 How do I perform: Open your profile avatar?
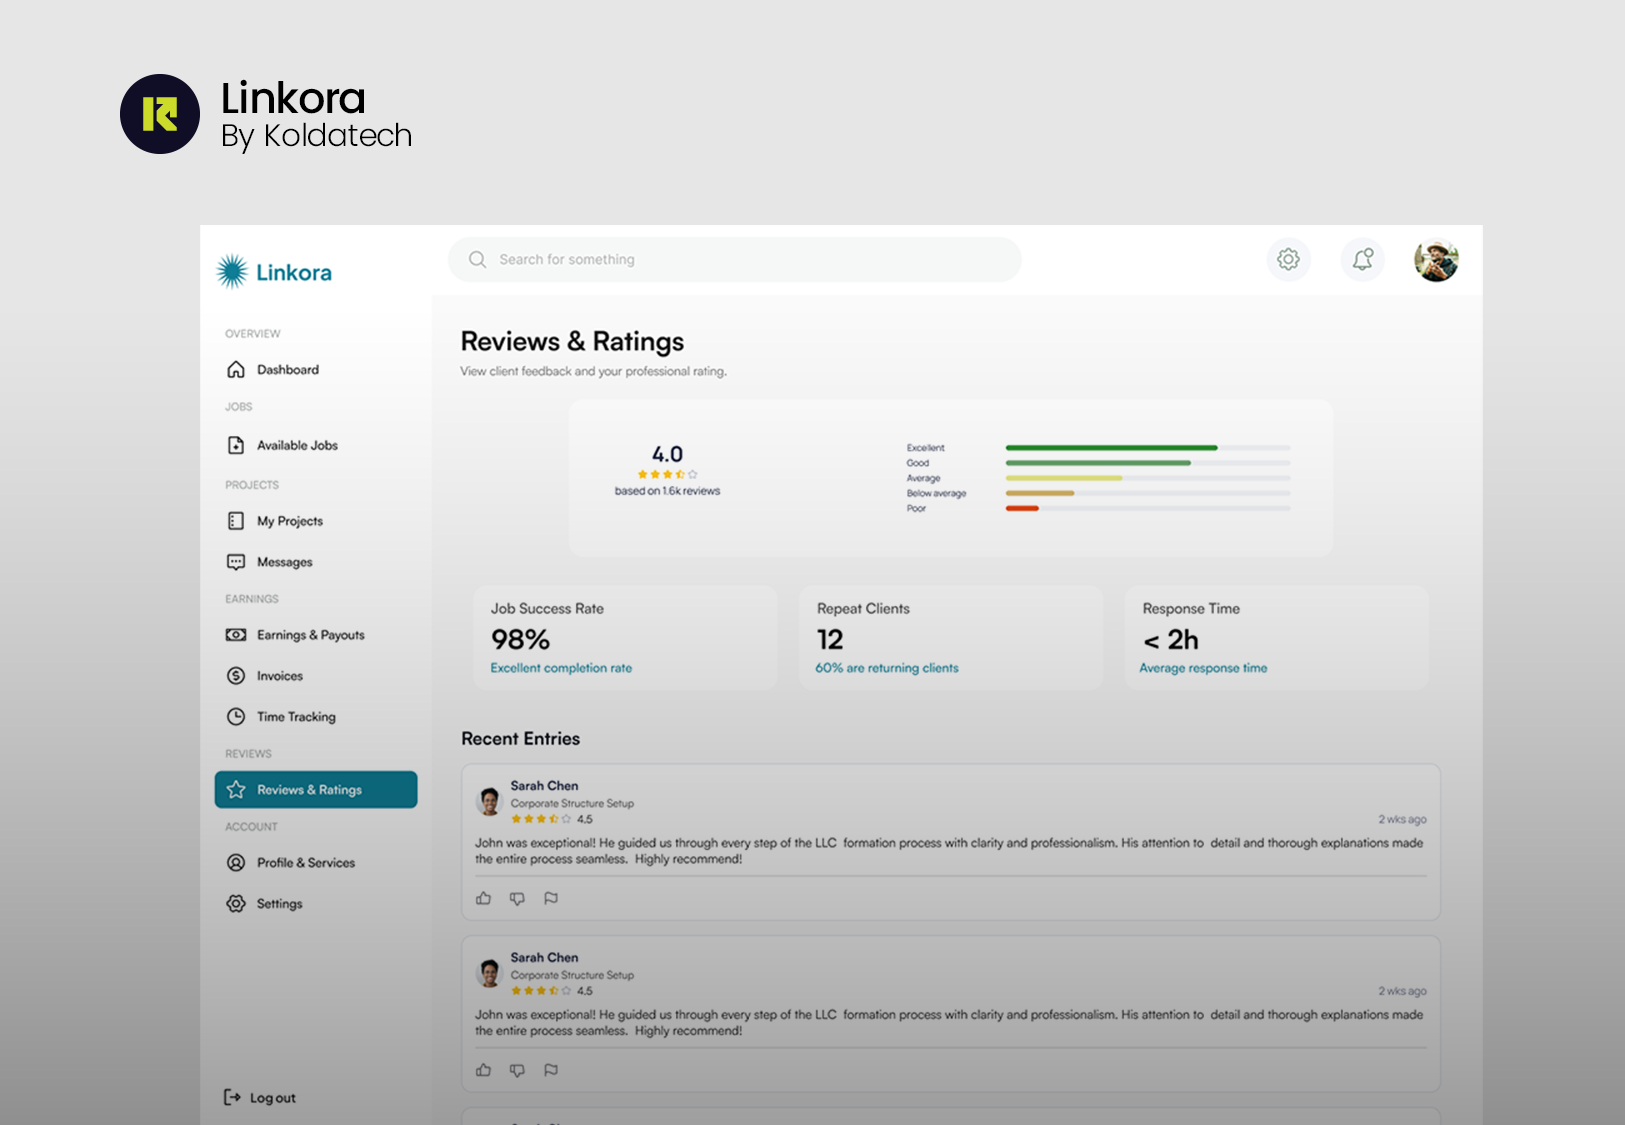[1435, 259]
